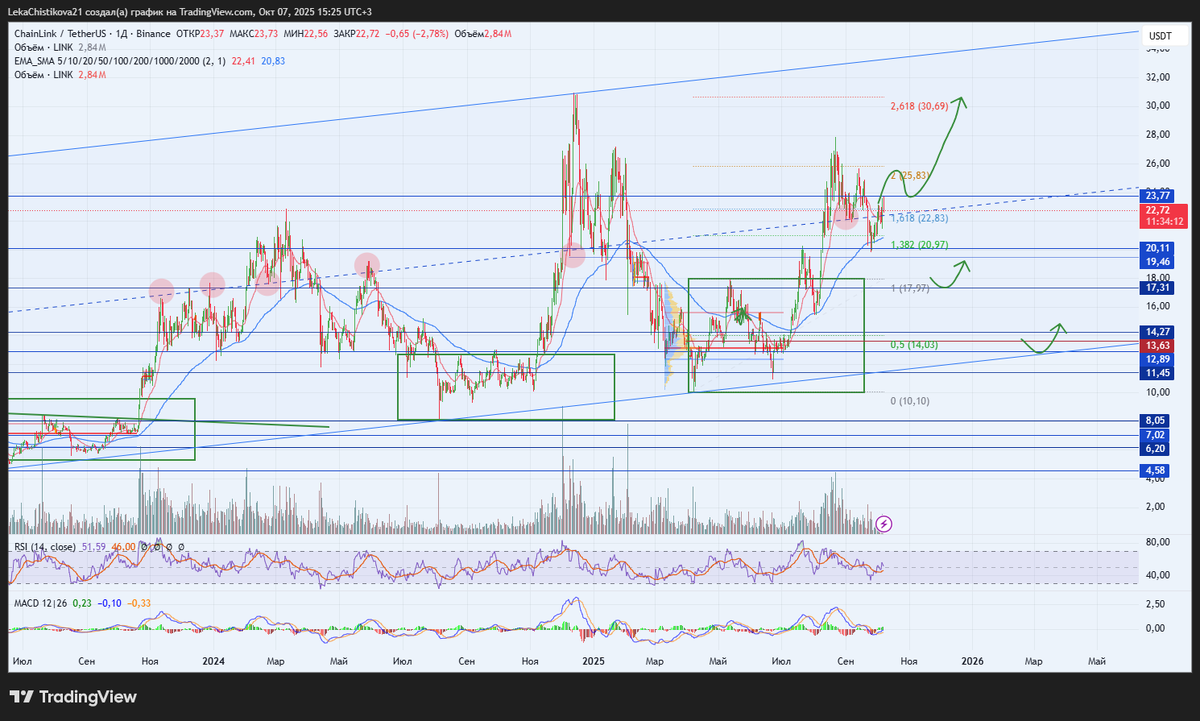Click the 11,45 price label on axis
Screen dimensions: 1200x721
[x=1157, y=372]
